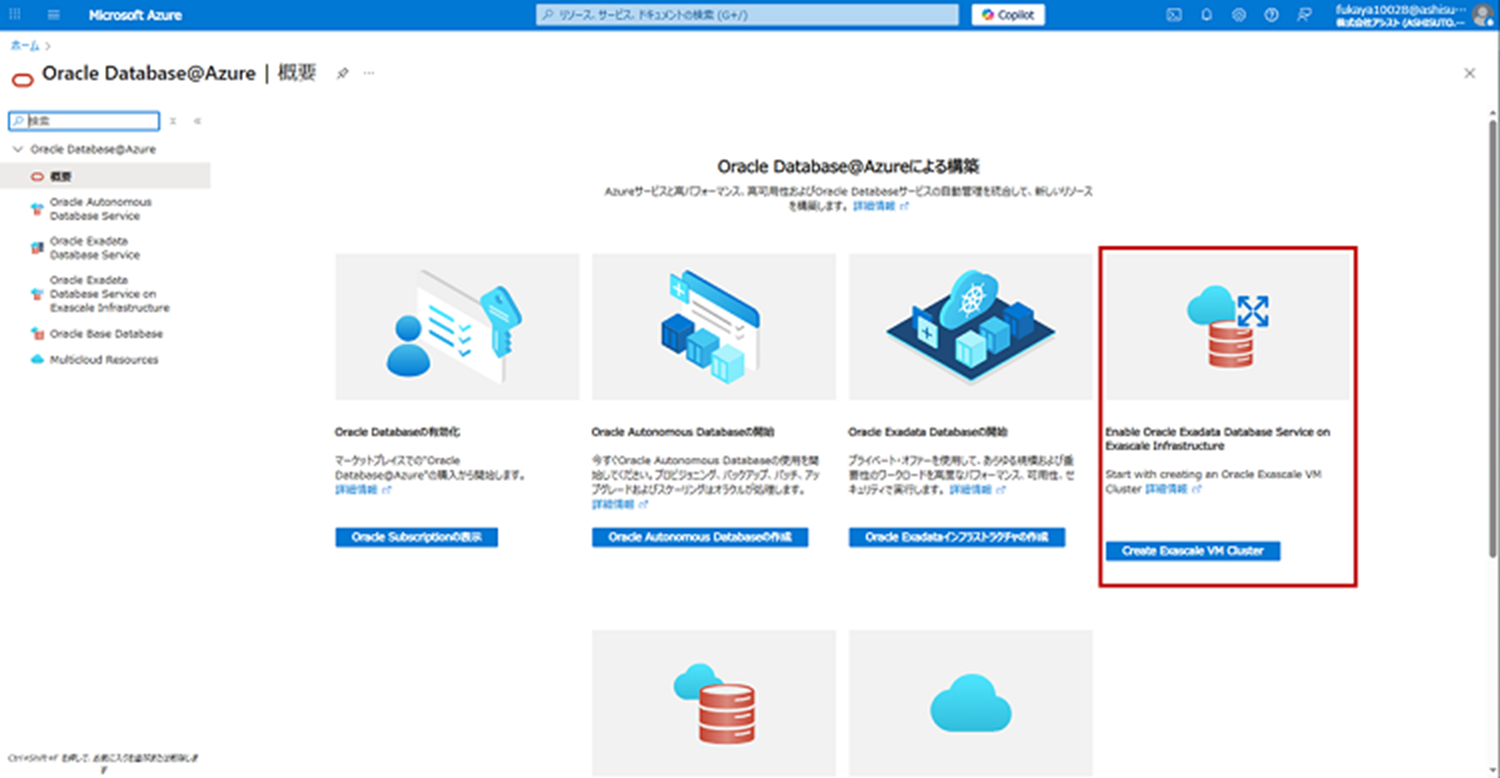The image size is (1500, 778).
Task: Click the Copilot button
Action: [1008, 15]
